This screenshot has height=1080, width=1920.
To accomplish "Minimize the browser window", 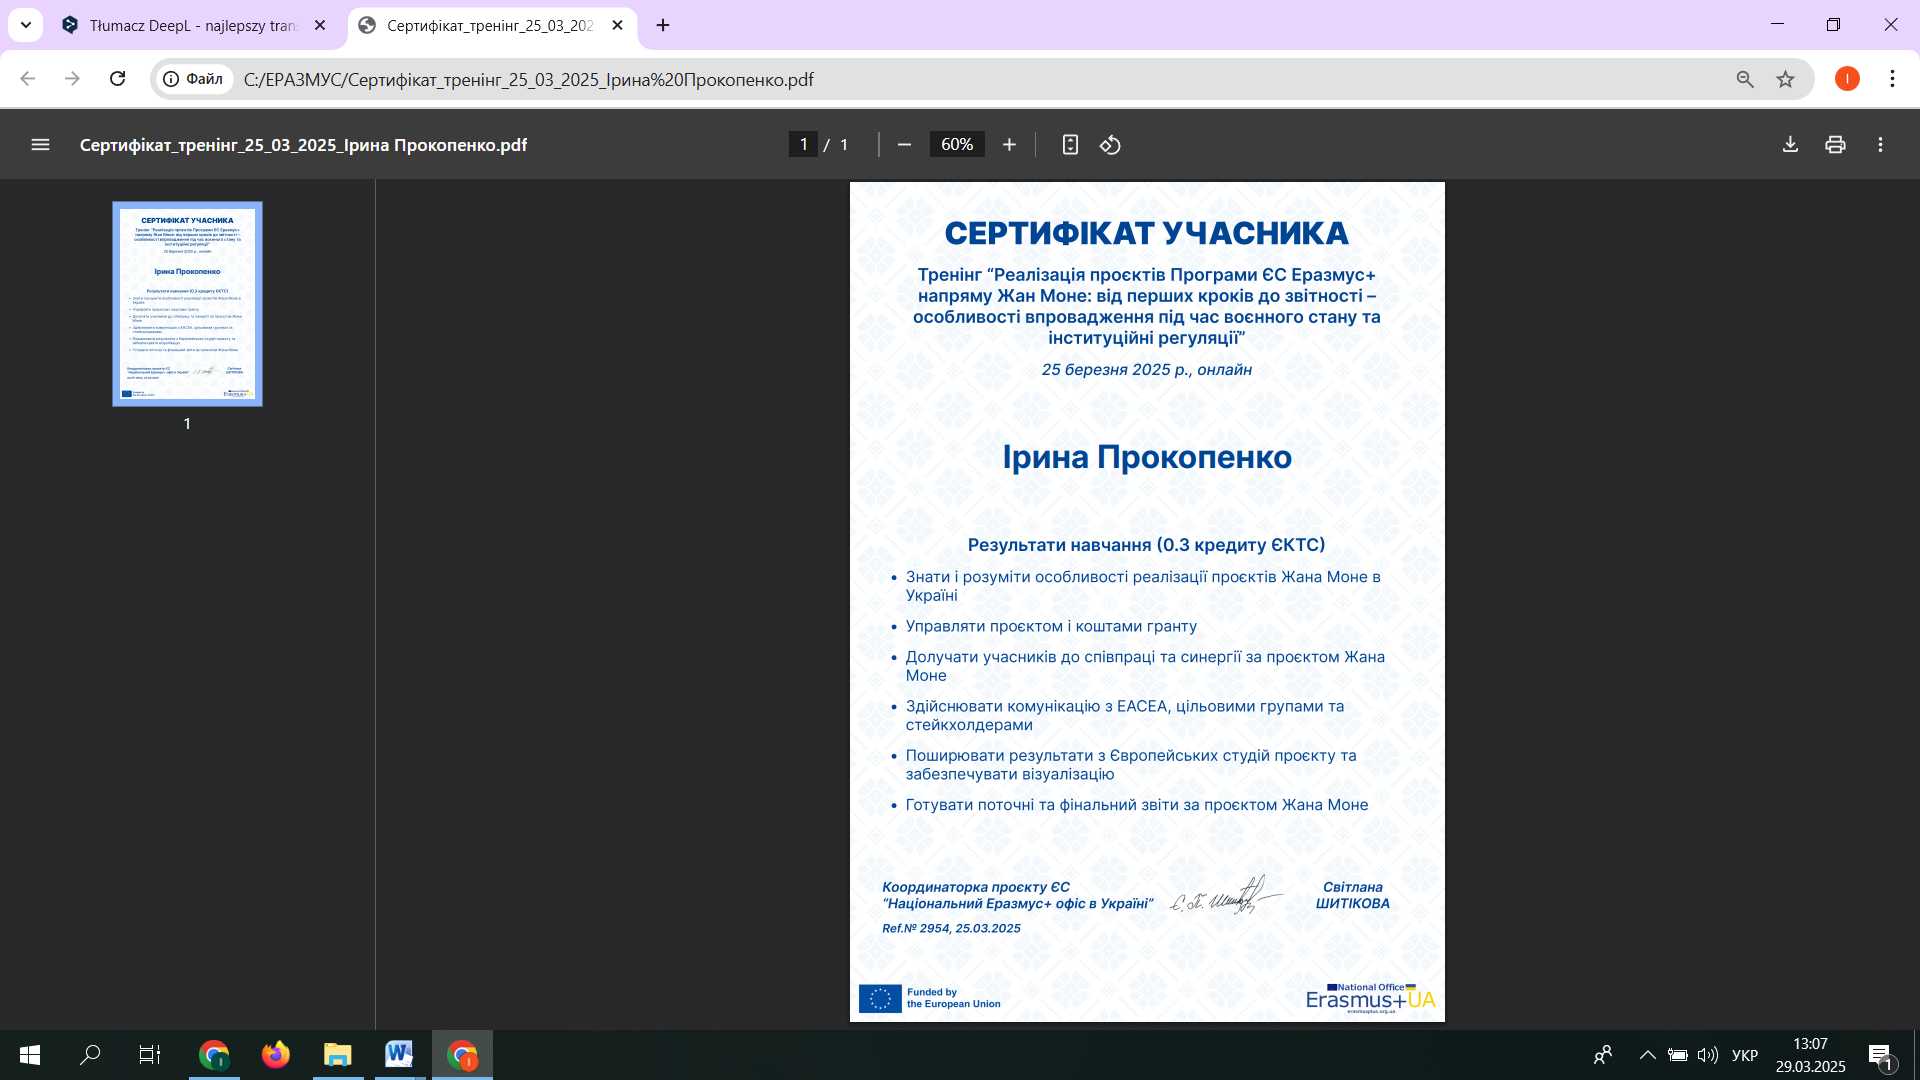I will click(1777, 25).
